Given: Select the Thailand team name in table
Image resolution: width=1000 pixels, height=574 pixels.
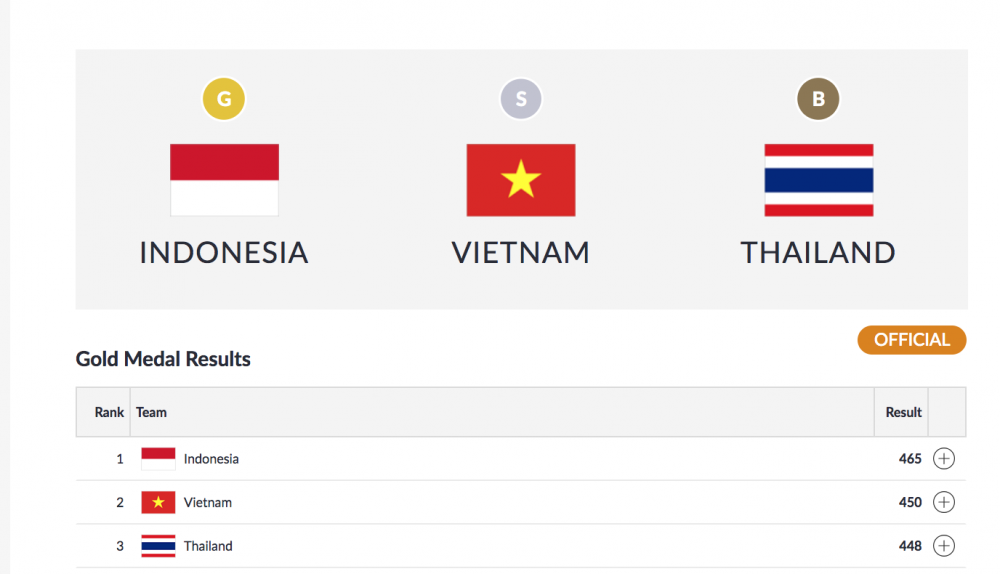Looking at the screenshot, I should click(208, 546).
